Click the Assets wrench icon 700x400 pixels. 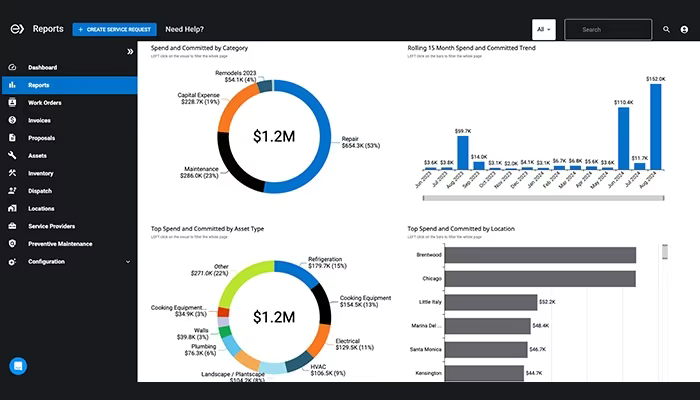tap(12, 155)
